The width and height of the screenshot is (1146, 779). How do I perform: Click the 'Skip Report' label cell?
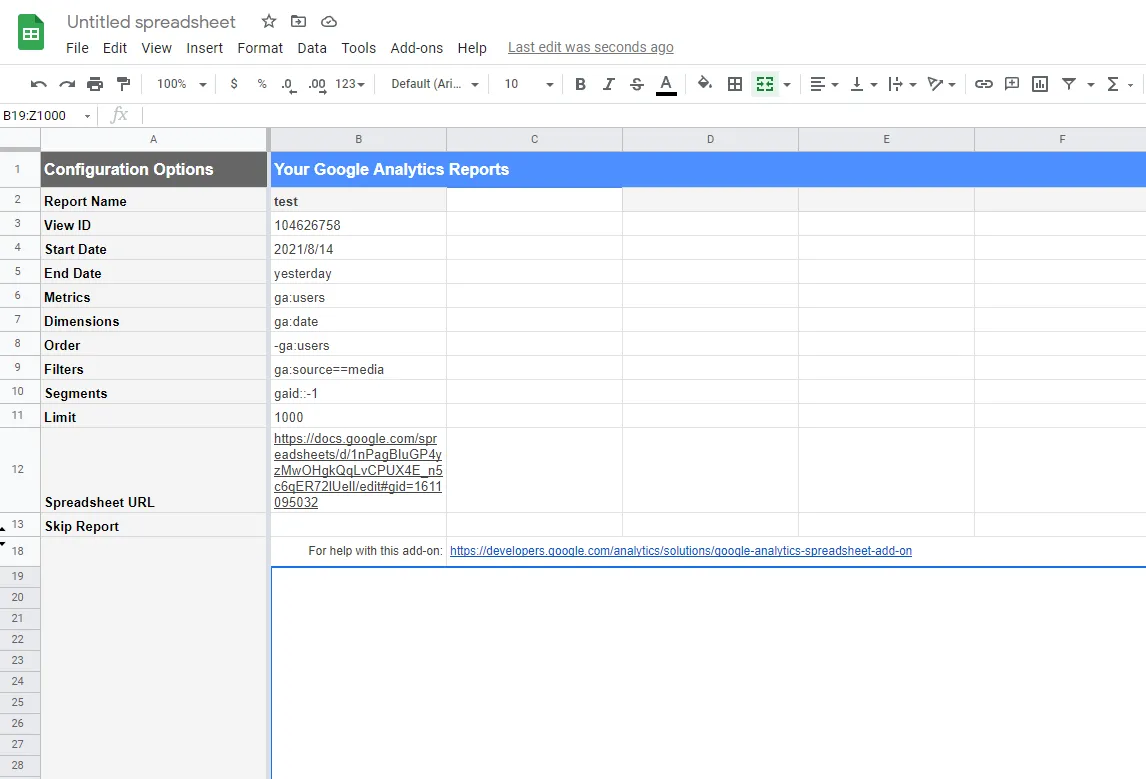(153, 525)
